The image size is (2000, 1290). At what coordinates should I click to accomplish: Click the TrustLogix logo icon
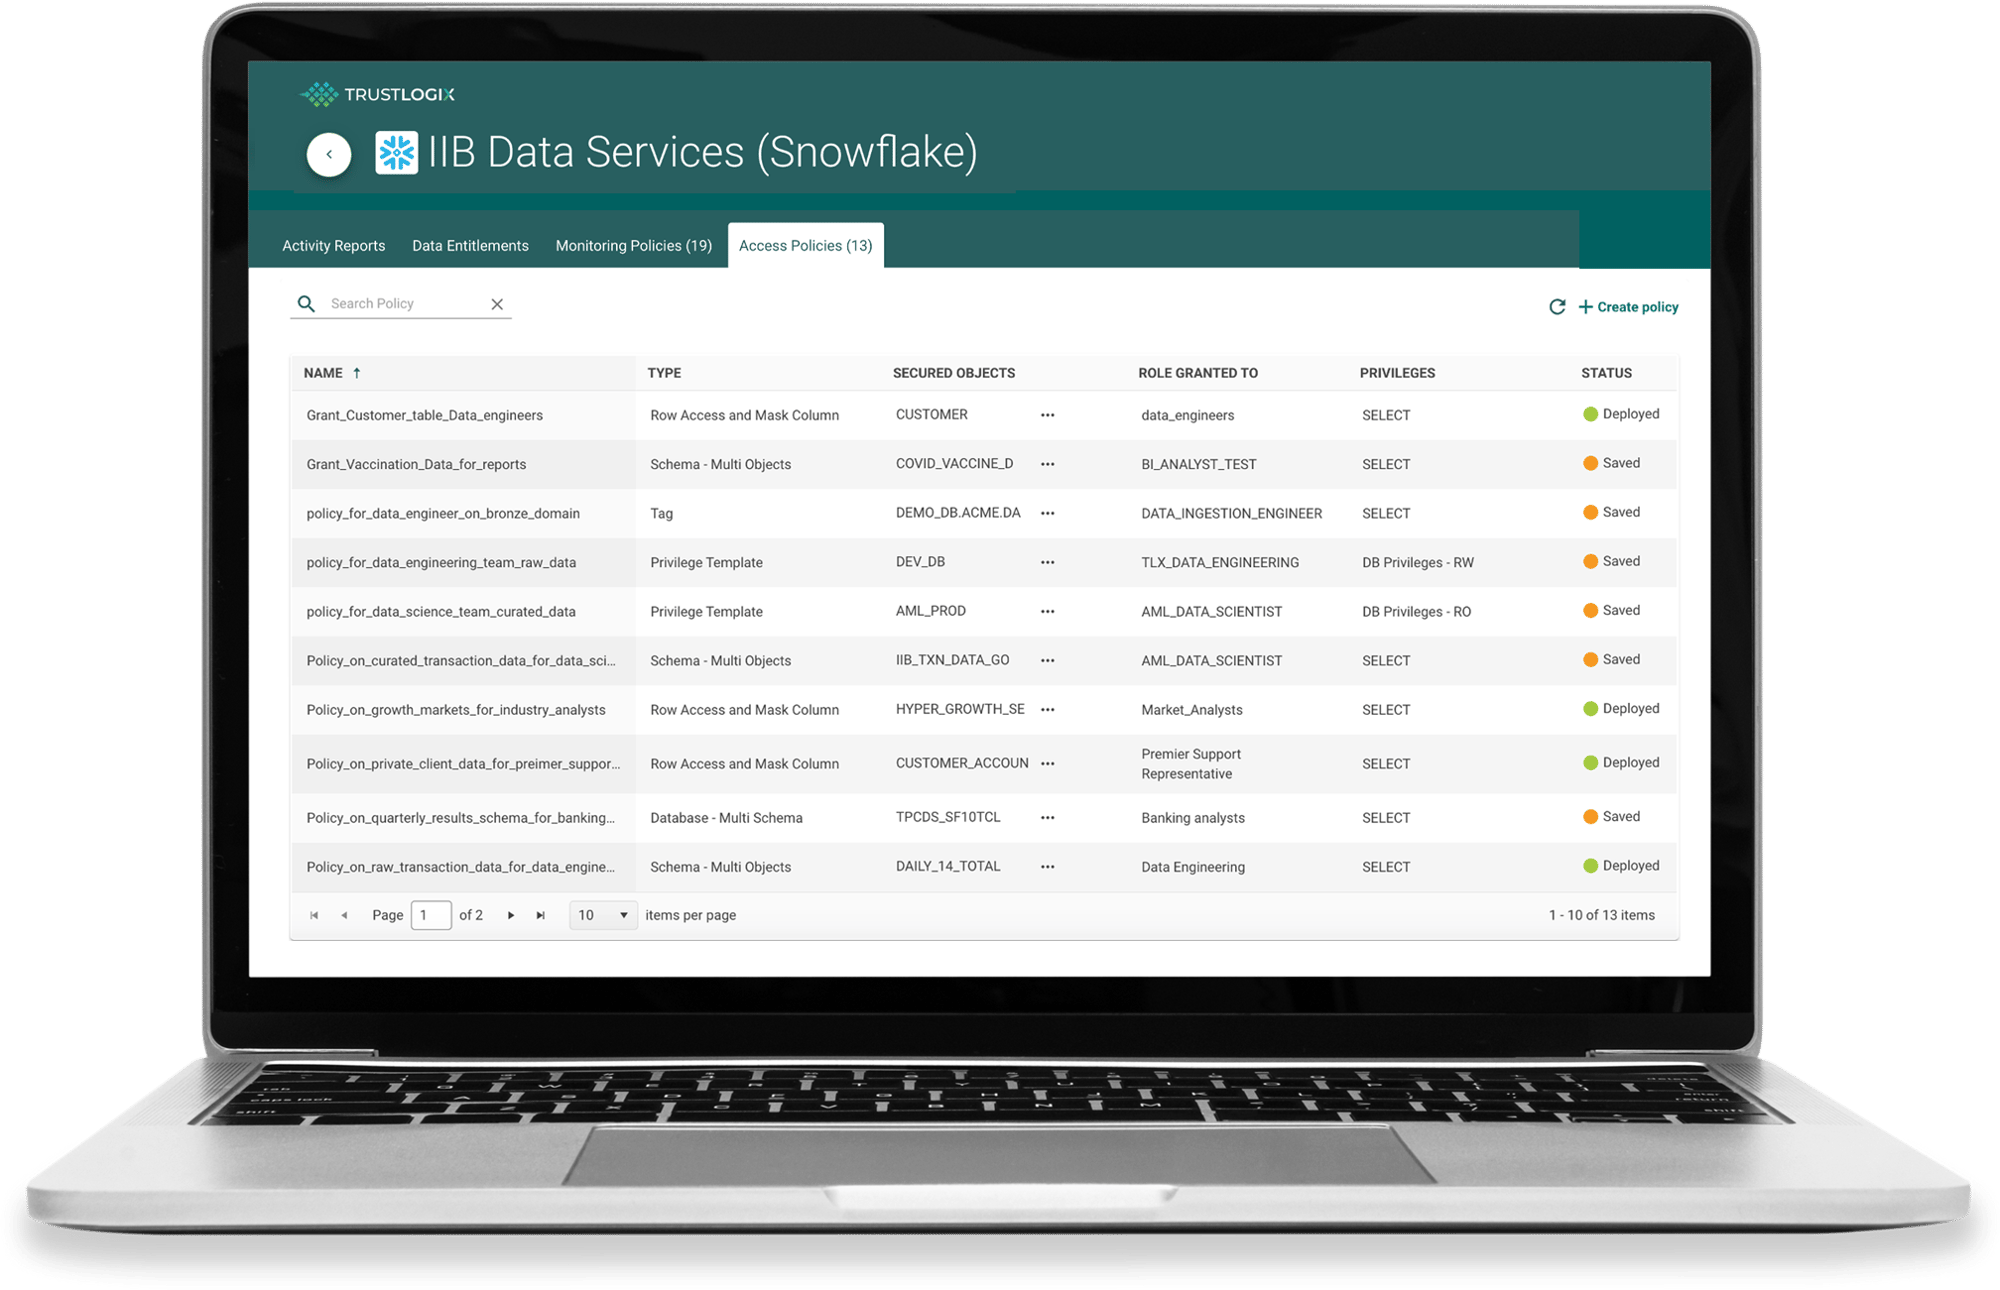[310, 96]
